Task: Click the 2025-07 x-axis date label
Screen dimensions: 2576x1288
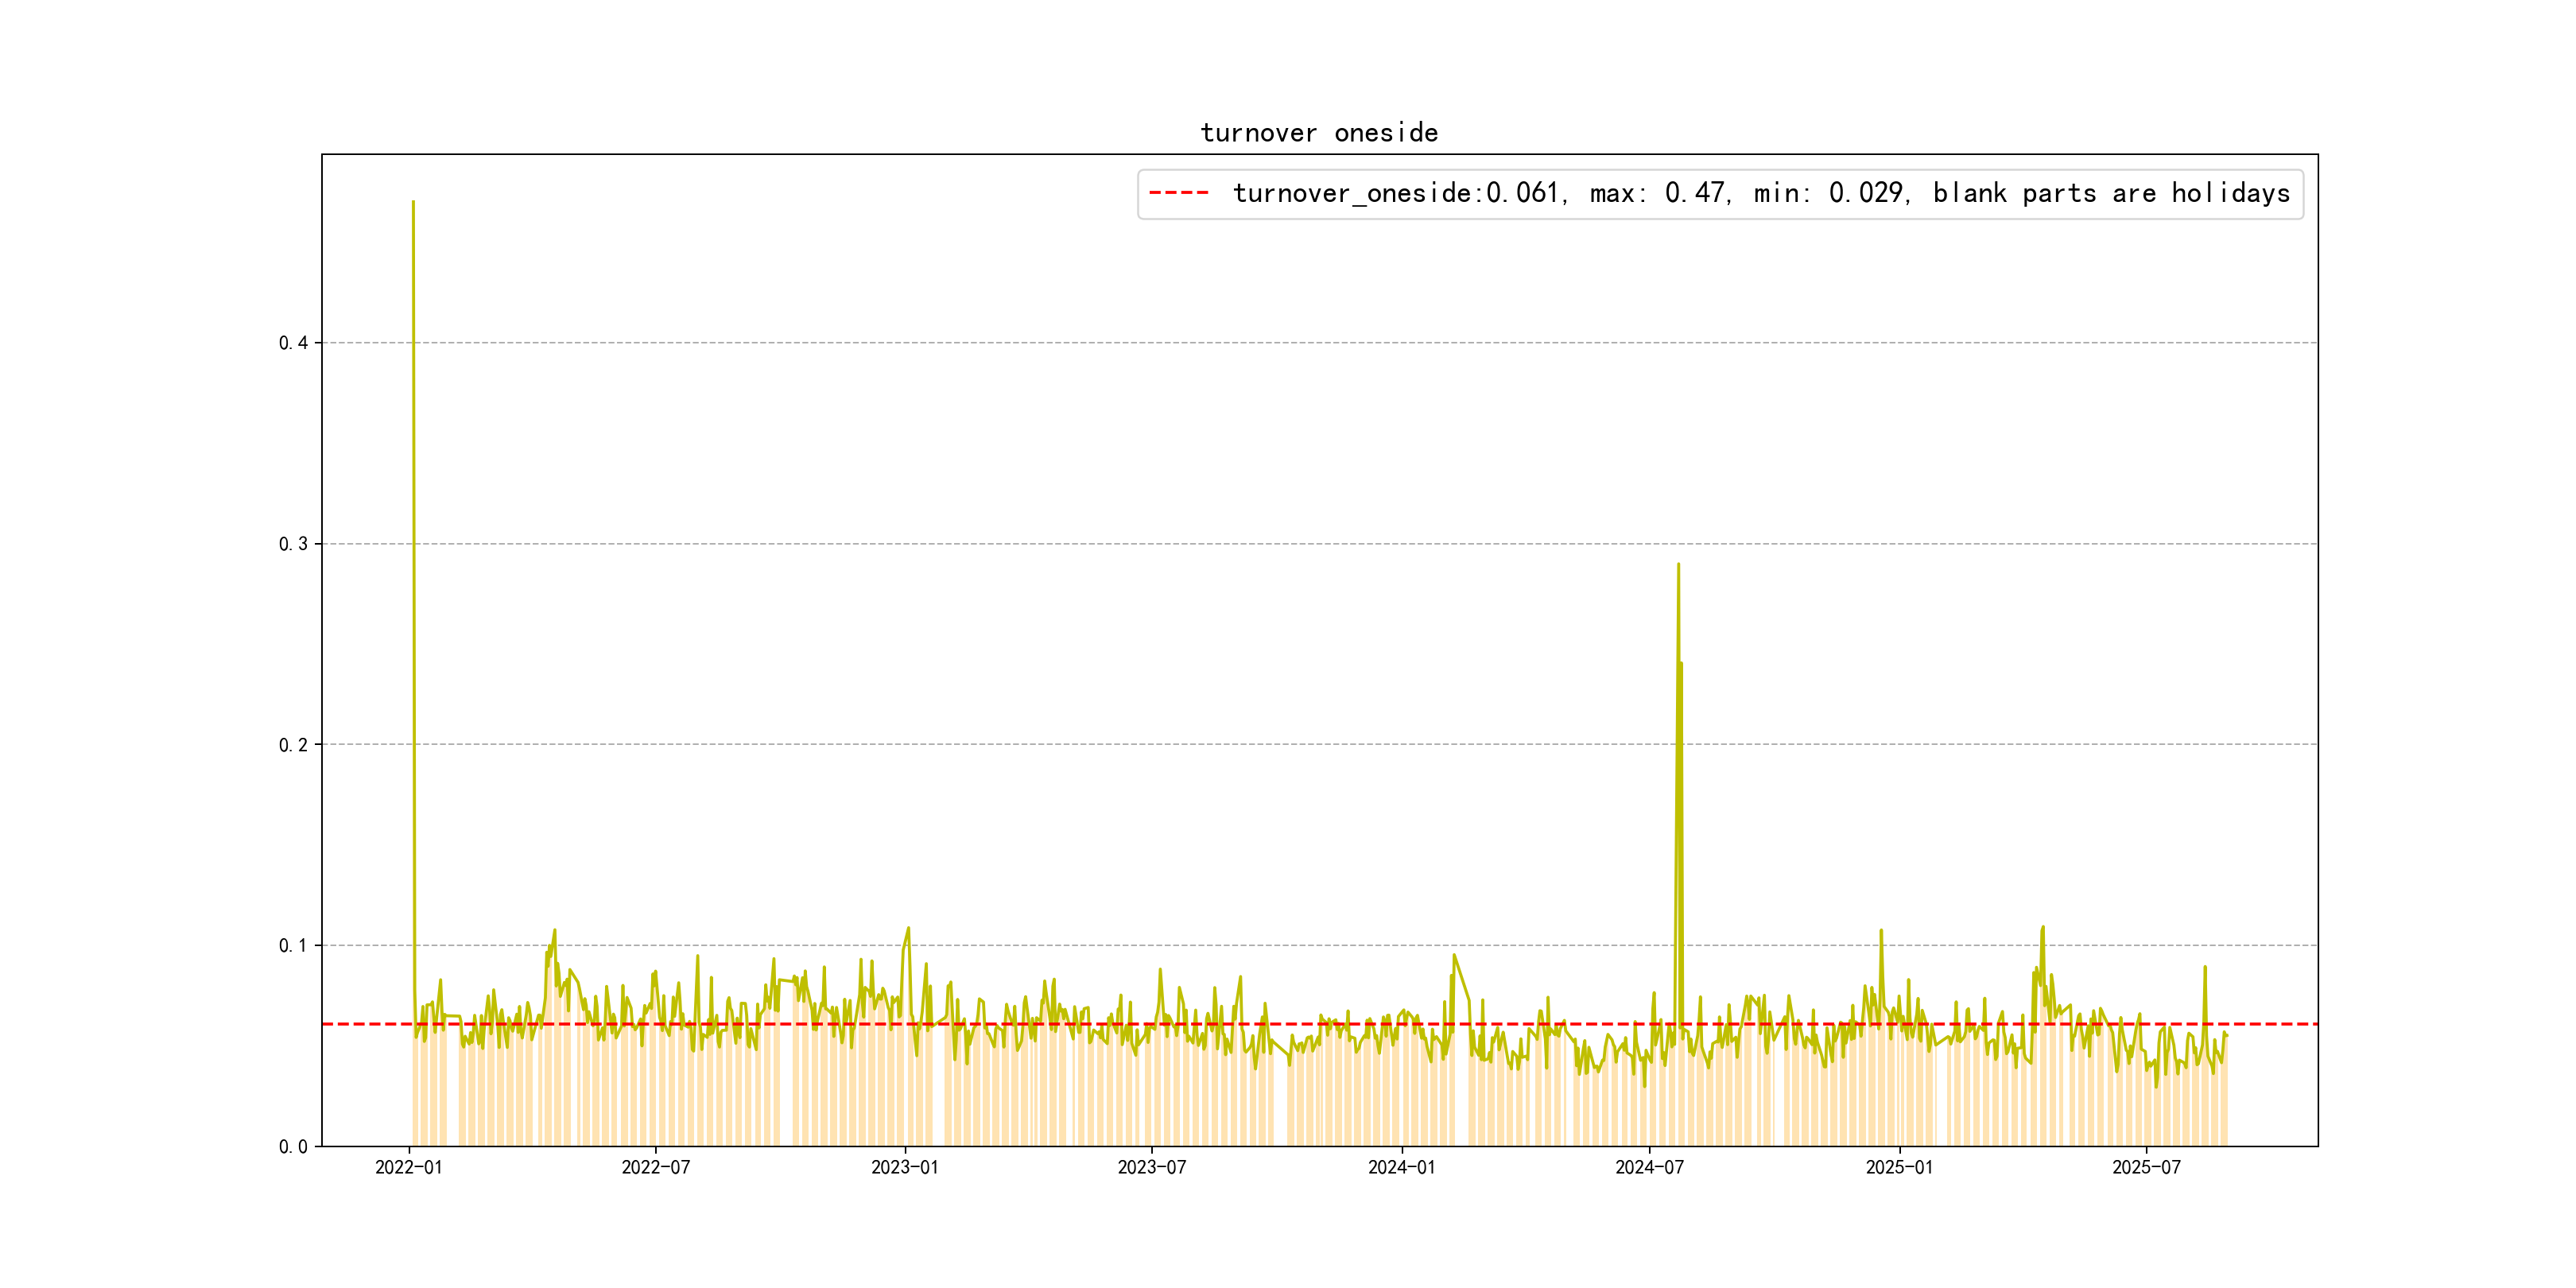Action: click(2146, 1168)
